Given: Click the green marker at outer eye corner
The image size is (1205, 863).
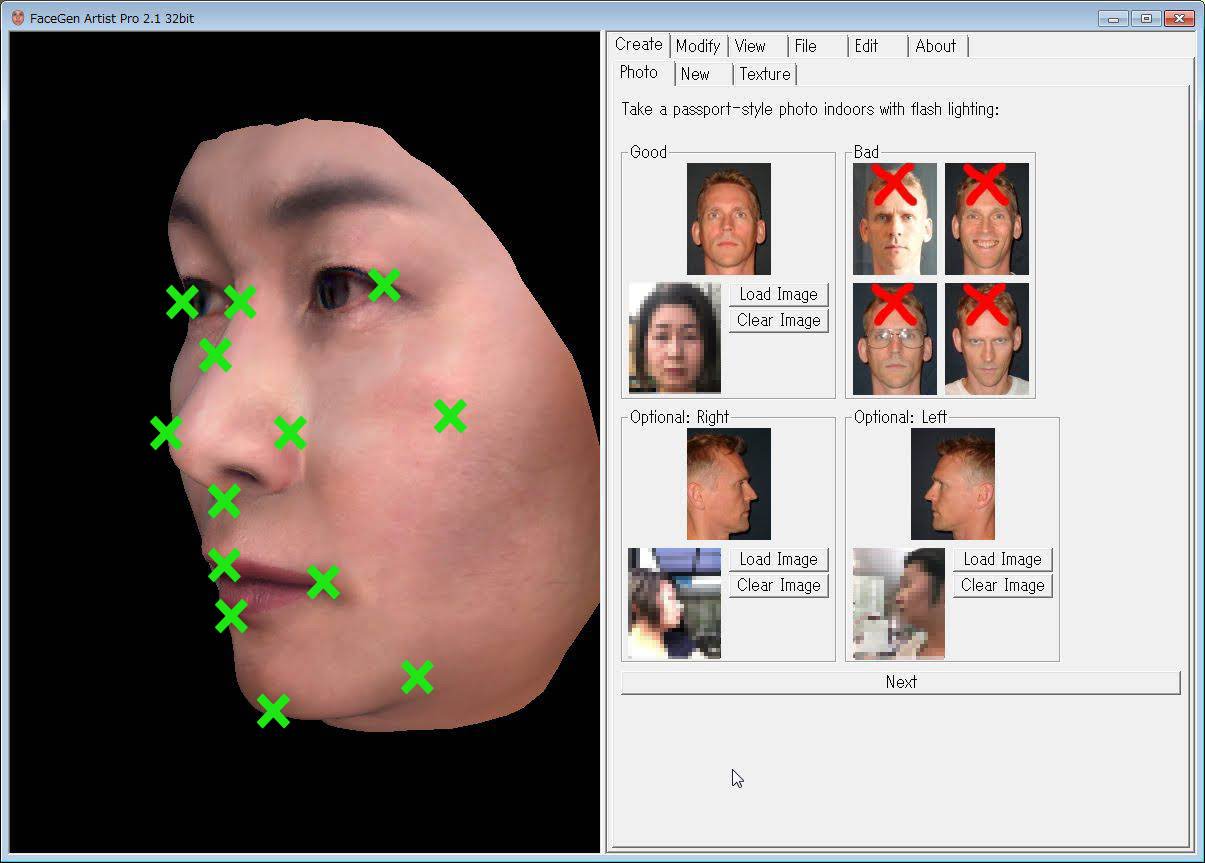Looking at the screenshot, I should [384, 285].
